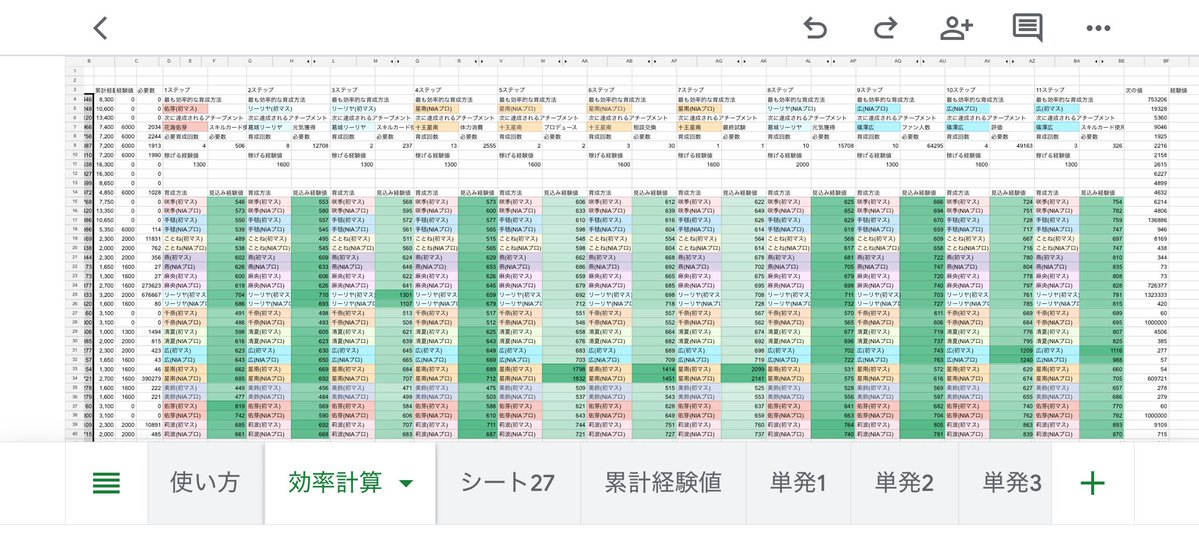Select the column BF header
Image resolution: width=1199 pixels, height=554 pixels.
click(1166, 60)
